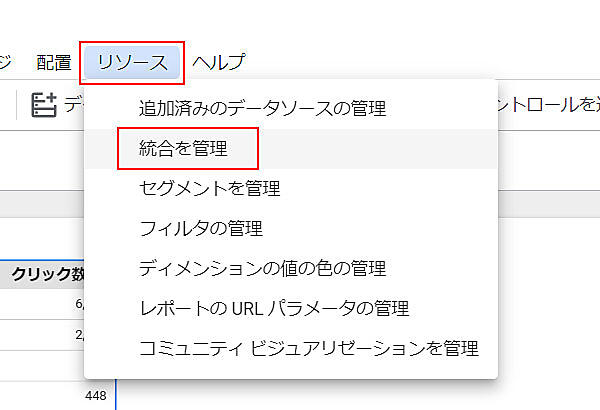Choose 統合を管理 menu entry
The image size is (600, 410).
tap(291, 149)
